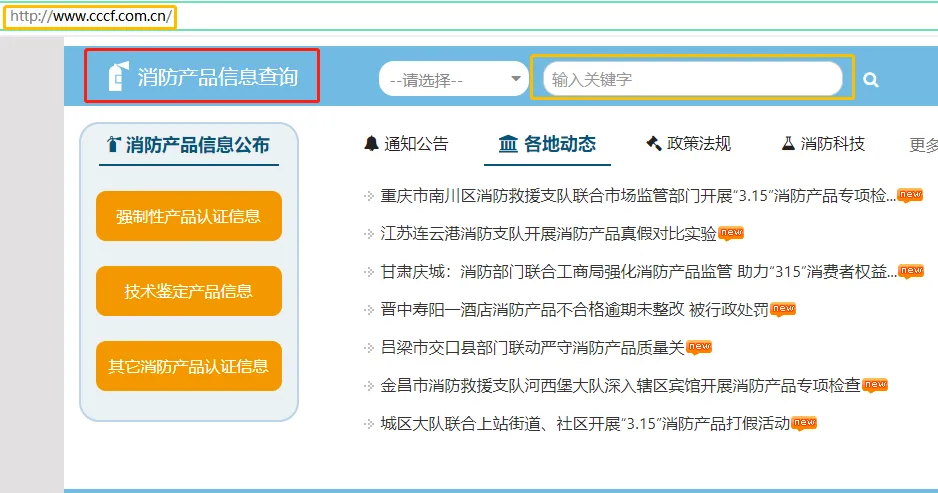Click the new badge on 江苏连云港 news

tap(732, 233)
